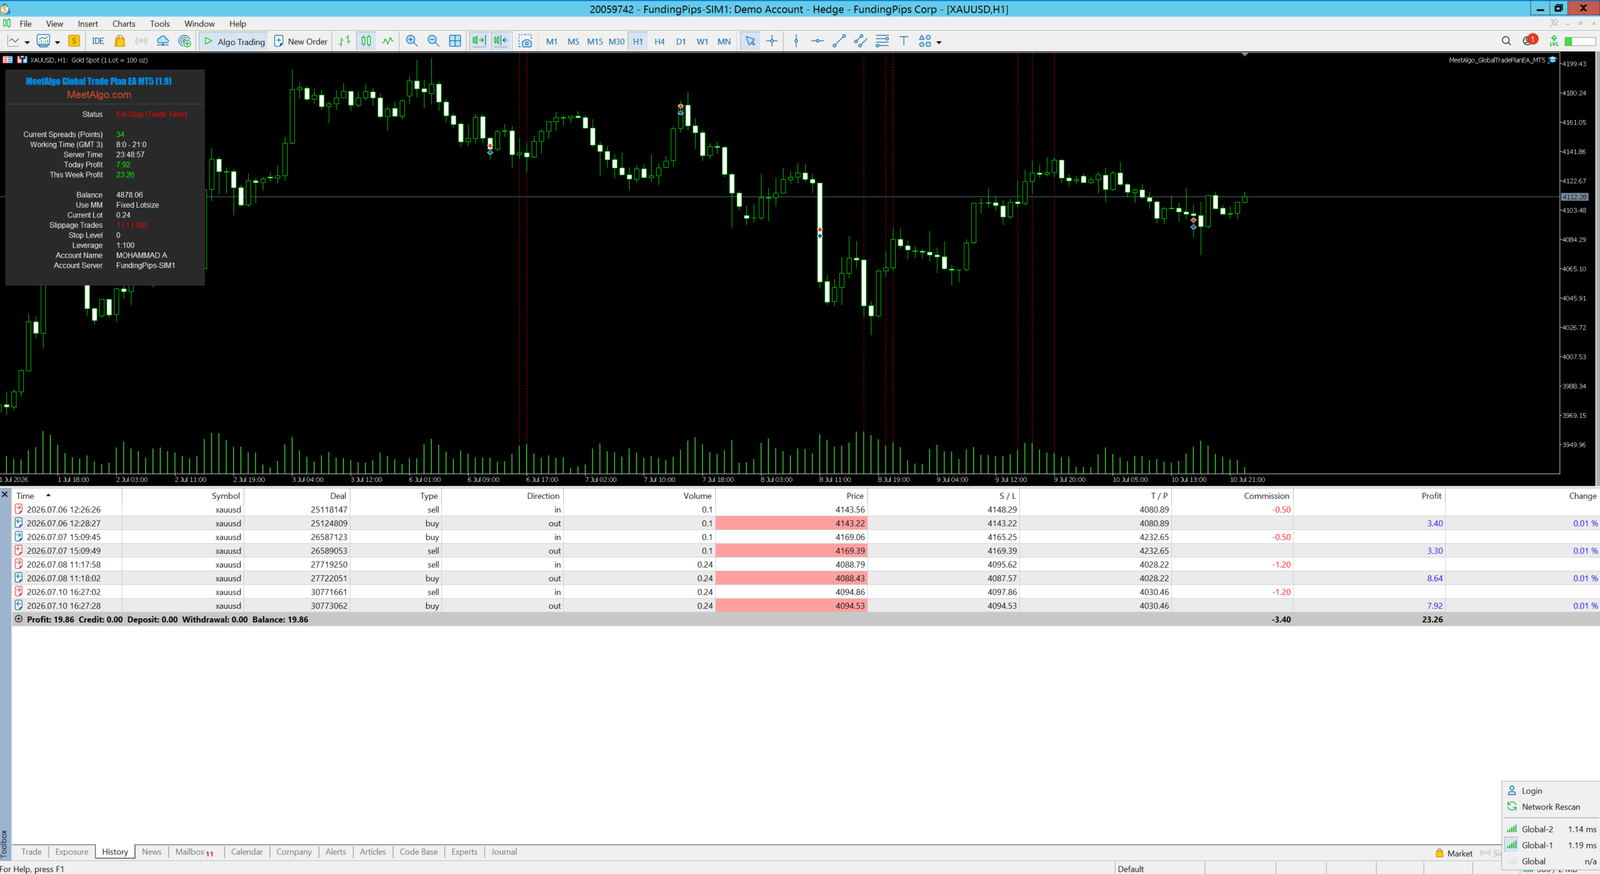This screenshot has width=1600, height=874.
Task: Select the Fibonacci retracement tool
Action: (882, 41)
